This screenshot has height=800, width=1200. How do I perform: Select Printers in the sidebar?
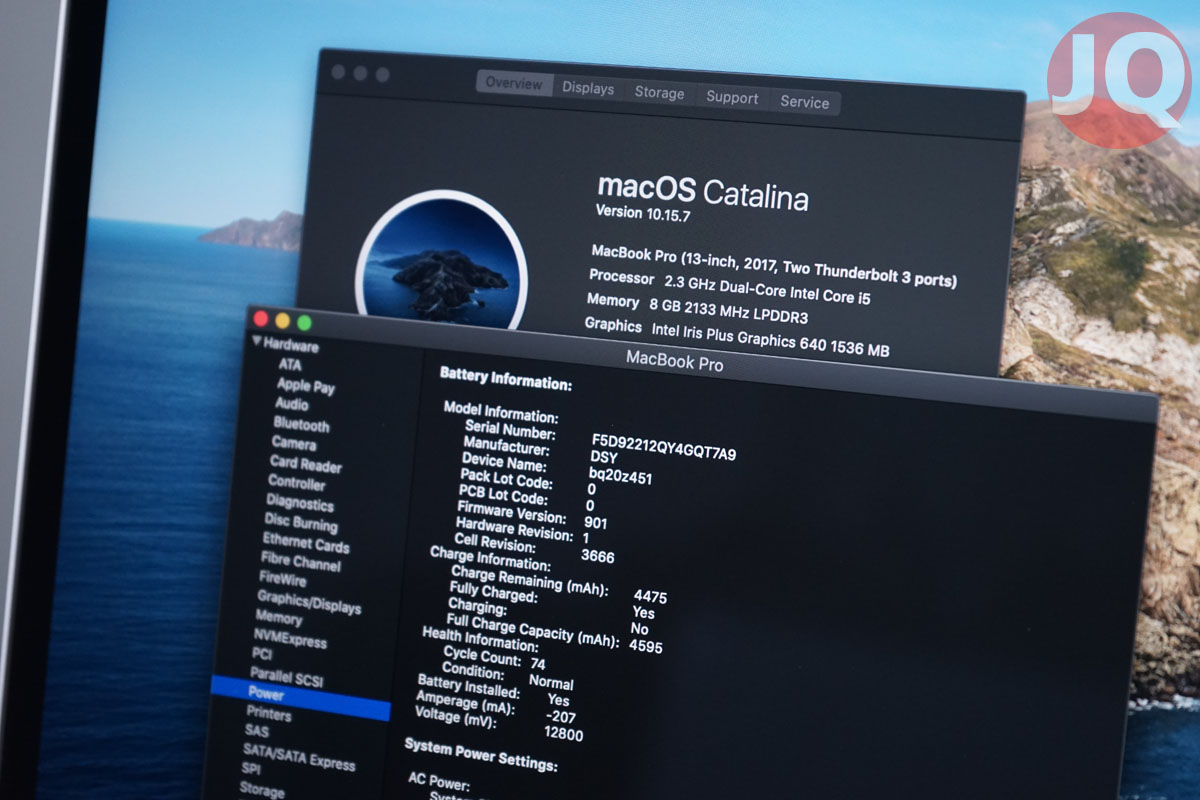click(269, 714)
